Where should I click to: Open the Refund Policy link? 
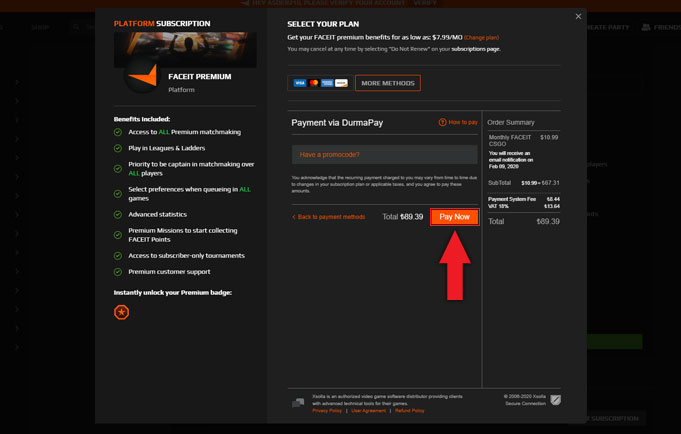[410, 411]
